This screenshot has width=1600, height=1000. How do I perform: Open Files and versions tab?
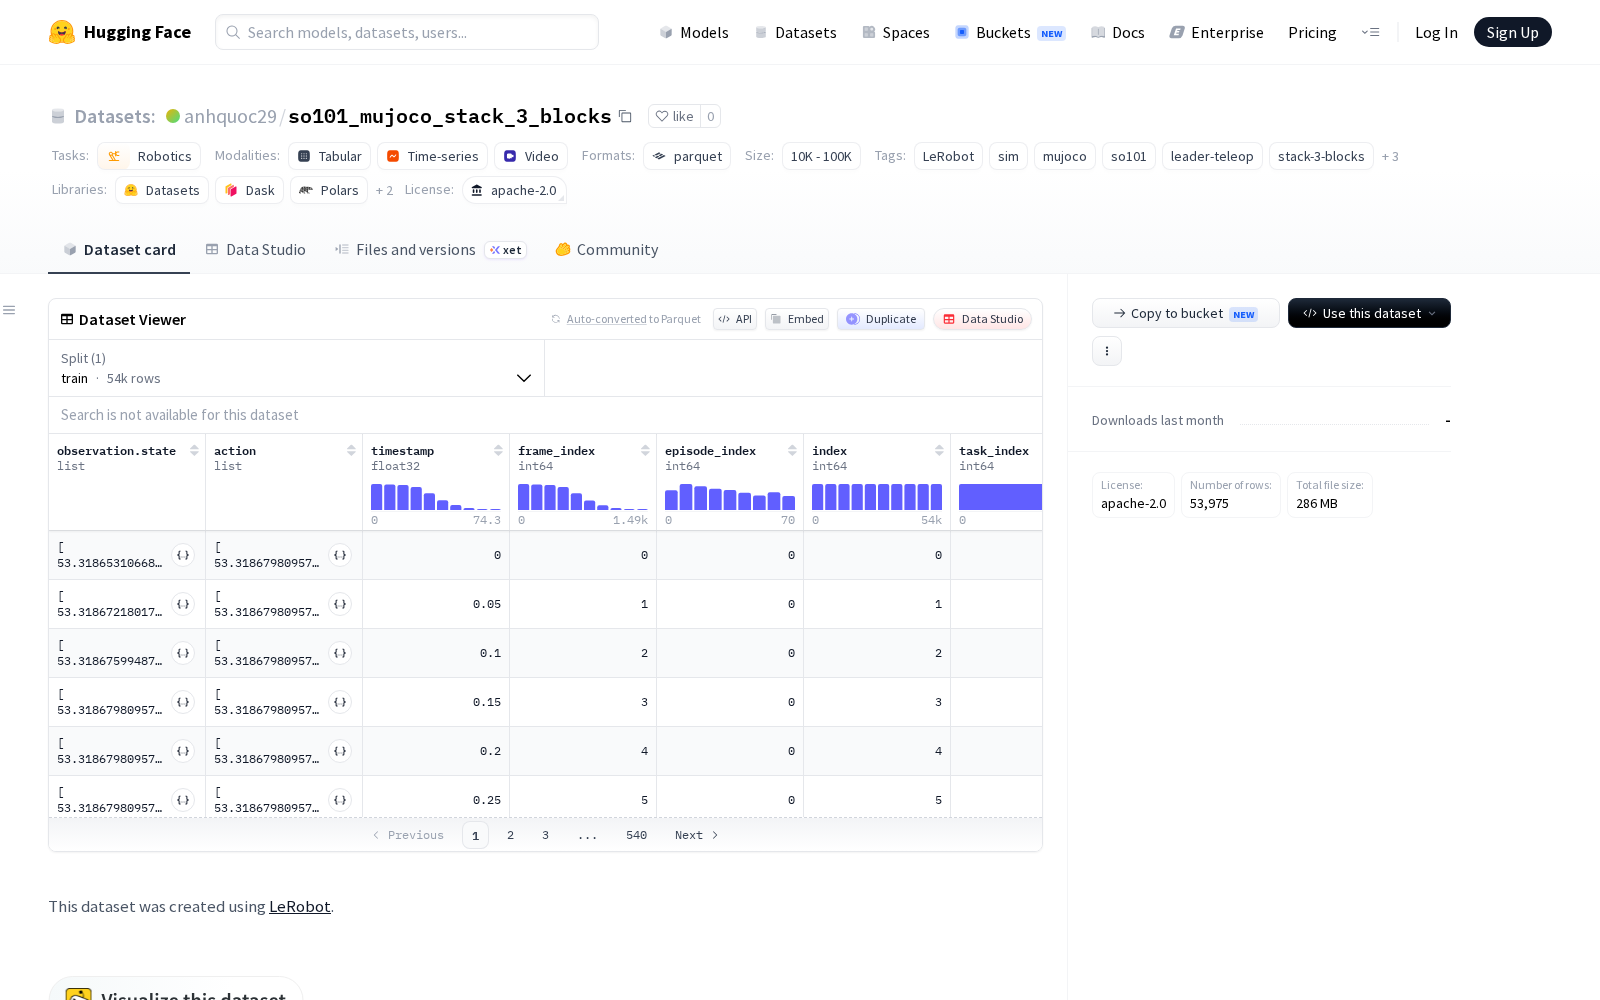430,250
